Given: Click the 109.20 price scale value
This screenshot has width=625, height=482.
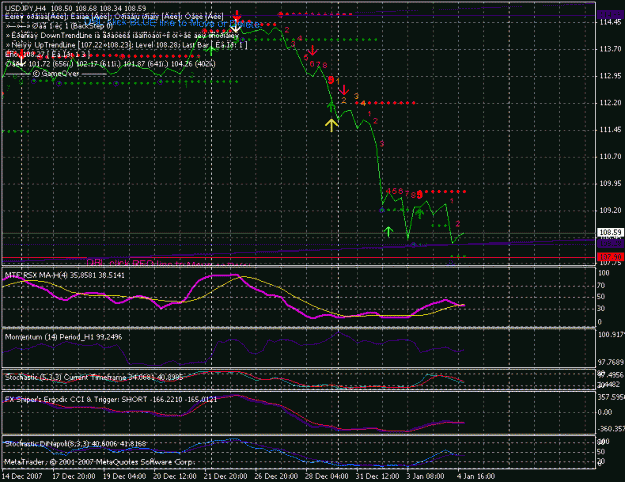Looking at the screenshot, I should point(610,210).
